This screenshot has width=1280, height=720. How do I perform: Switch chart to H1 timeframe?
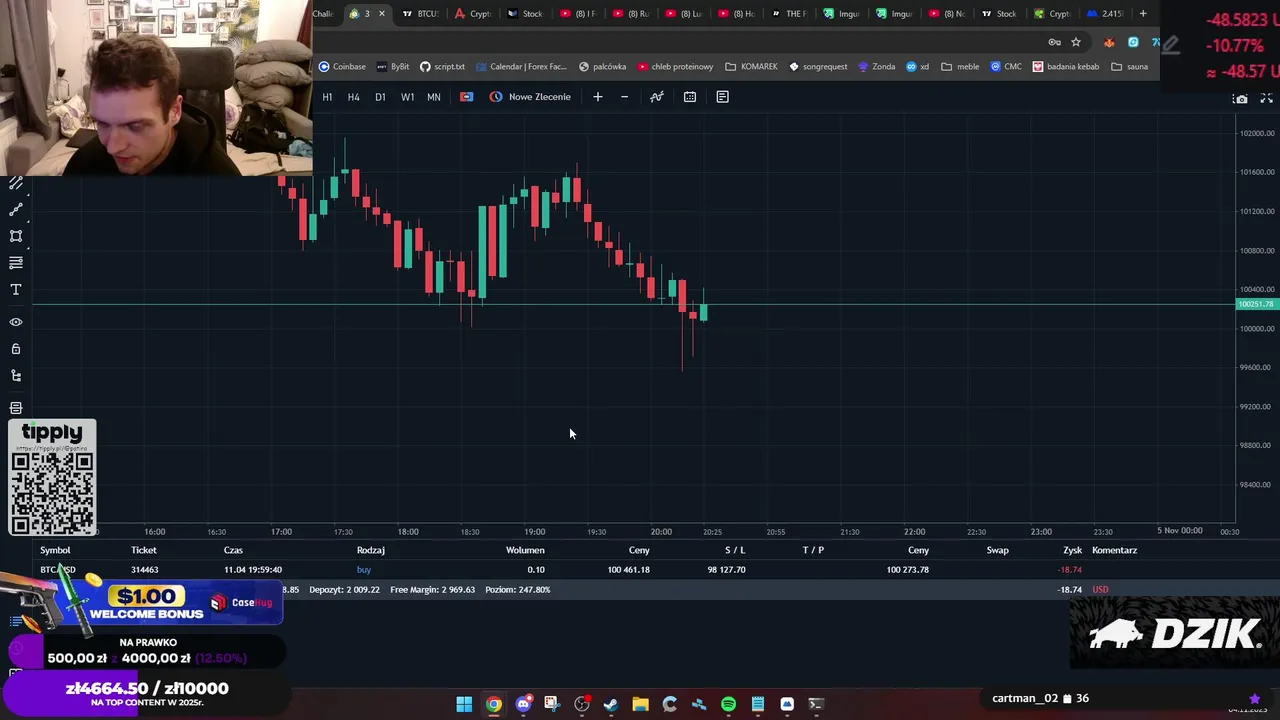click(327, 97)
